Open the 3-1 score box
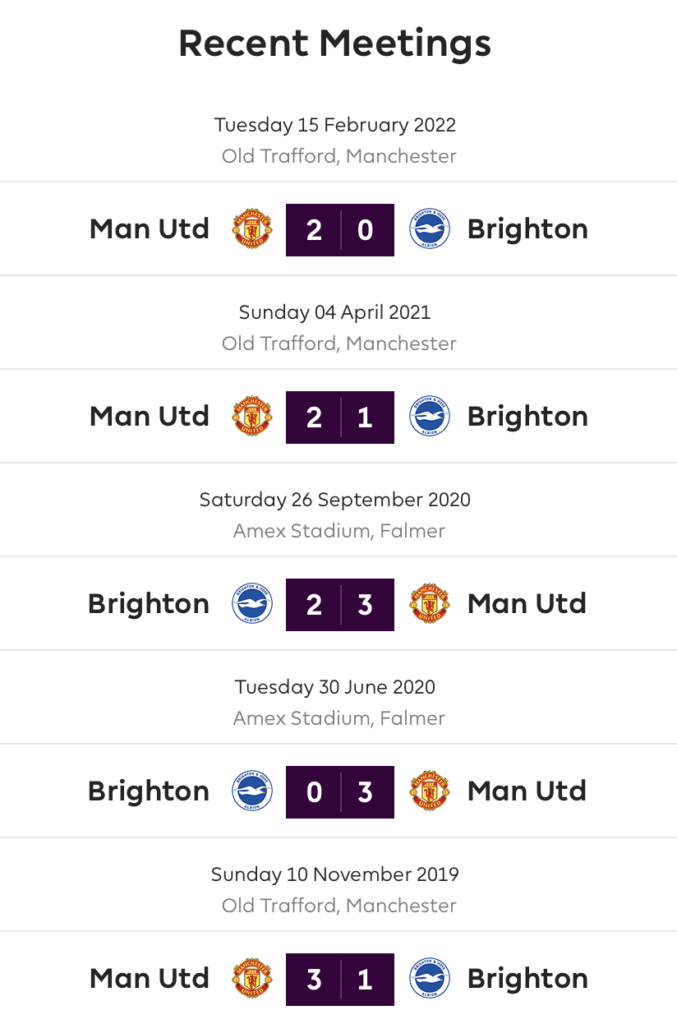The width and height of the screenshot is (677, 1024). (x=340, y=980)
